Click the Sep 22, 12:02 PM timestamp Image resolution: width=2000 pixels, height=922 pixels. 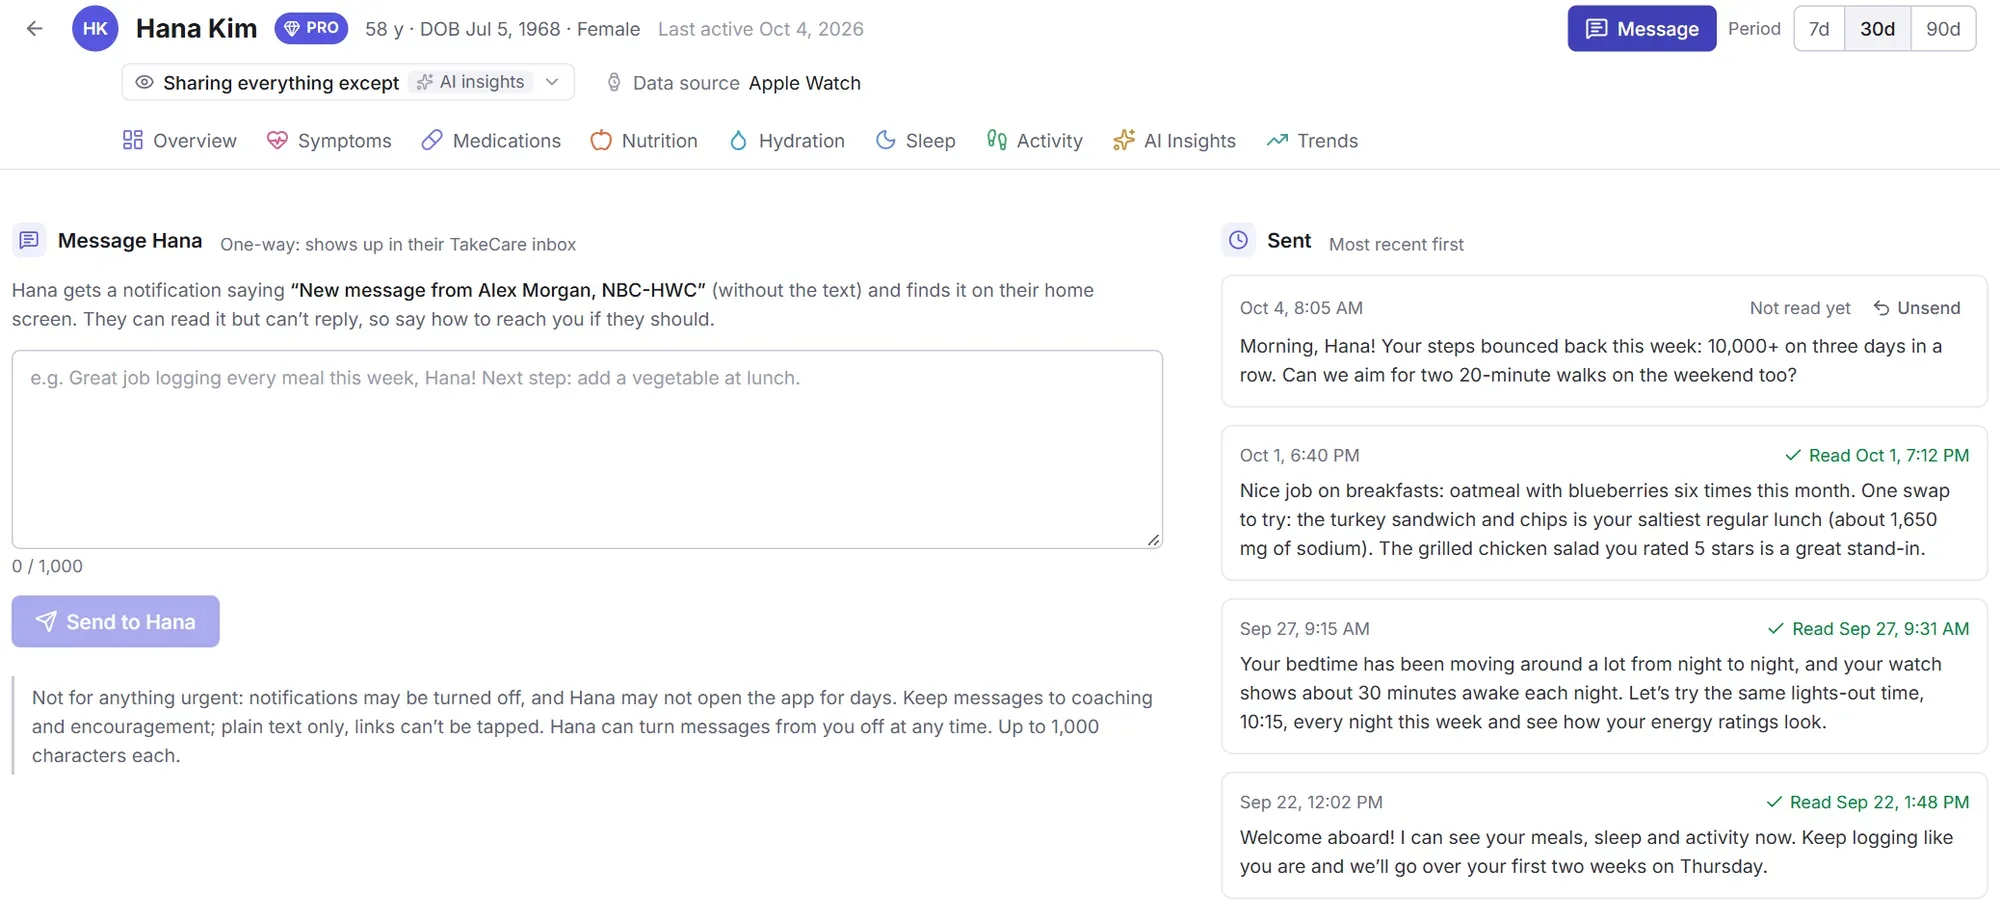click(1311, 802)
